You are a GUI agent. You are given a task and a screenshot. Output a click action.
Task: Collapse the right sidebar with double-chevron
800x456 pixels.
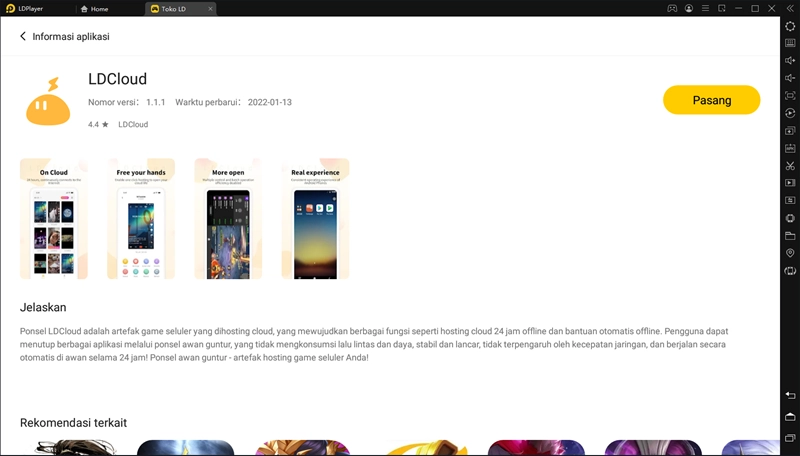[x=790, y=9]
